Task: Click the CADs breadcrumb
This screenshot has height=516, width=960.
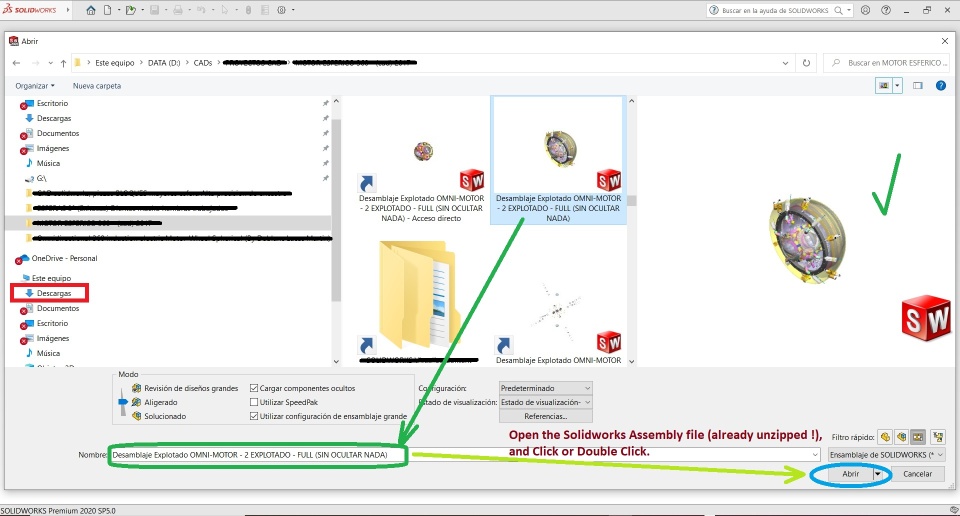Action: [x=203, y=62]
